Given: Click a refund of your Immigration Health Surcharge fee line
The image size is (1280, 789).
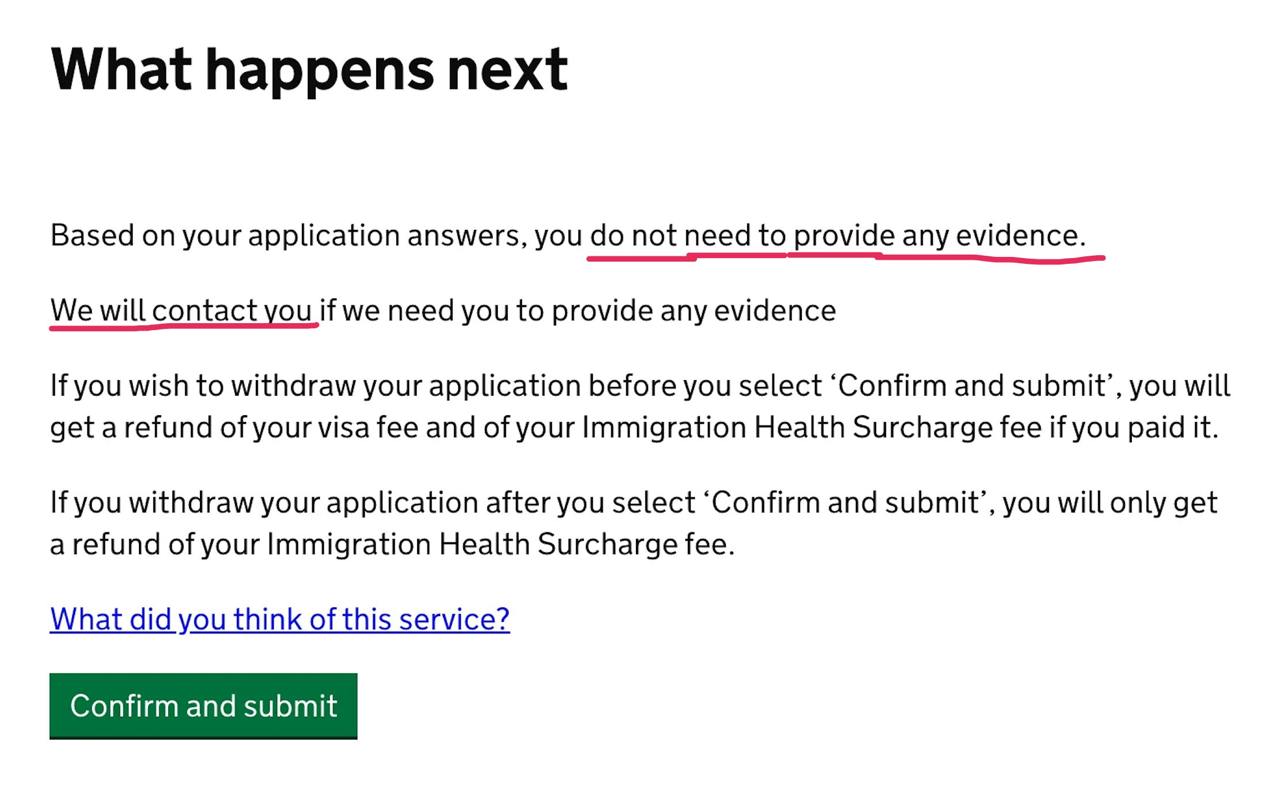Looking at the screenshot, I should click(x=392, y=545).
